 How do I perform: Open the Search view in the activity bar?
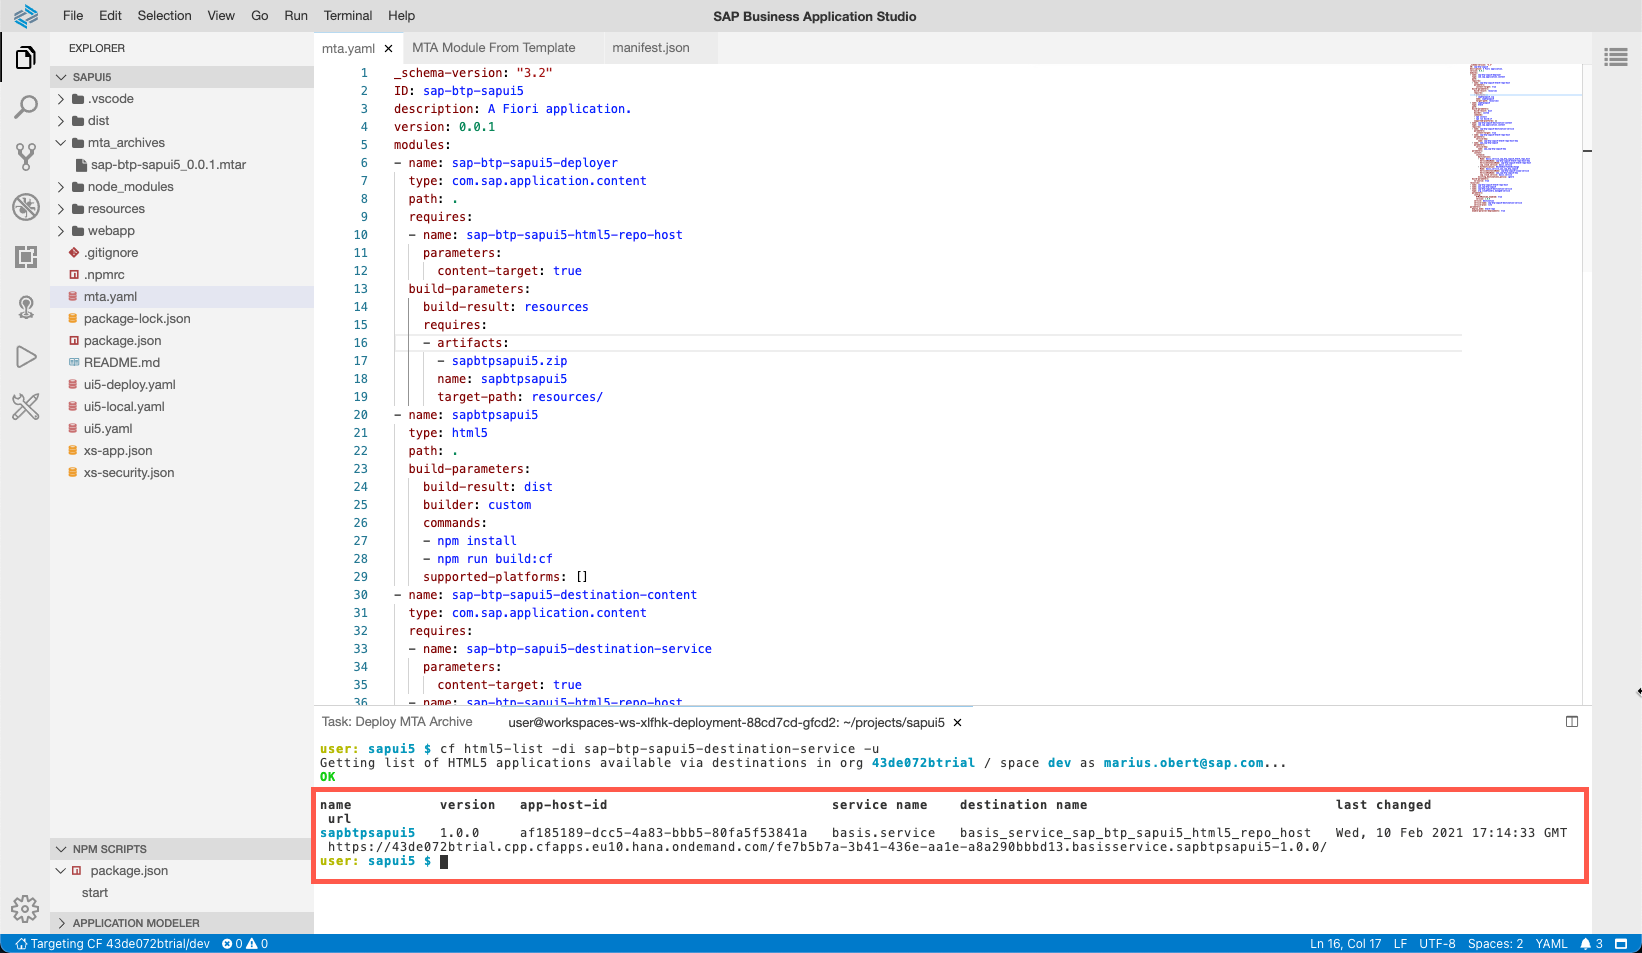tap(26, 107)
